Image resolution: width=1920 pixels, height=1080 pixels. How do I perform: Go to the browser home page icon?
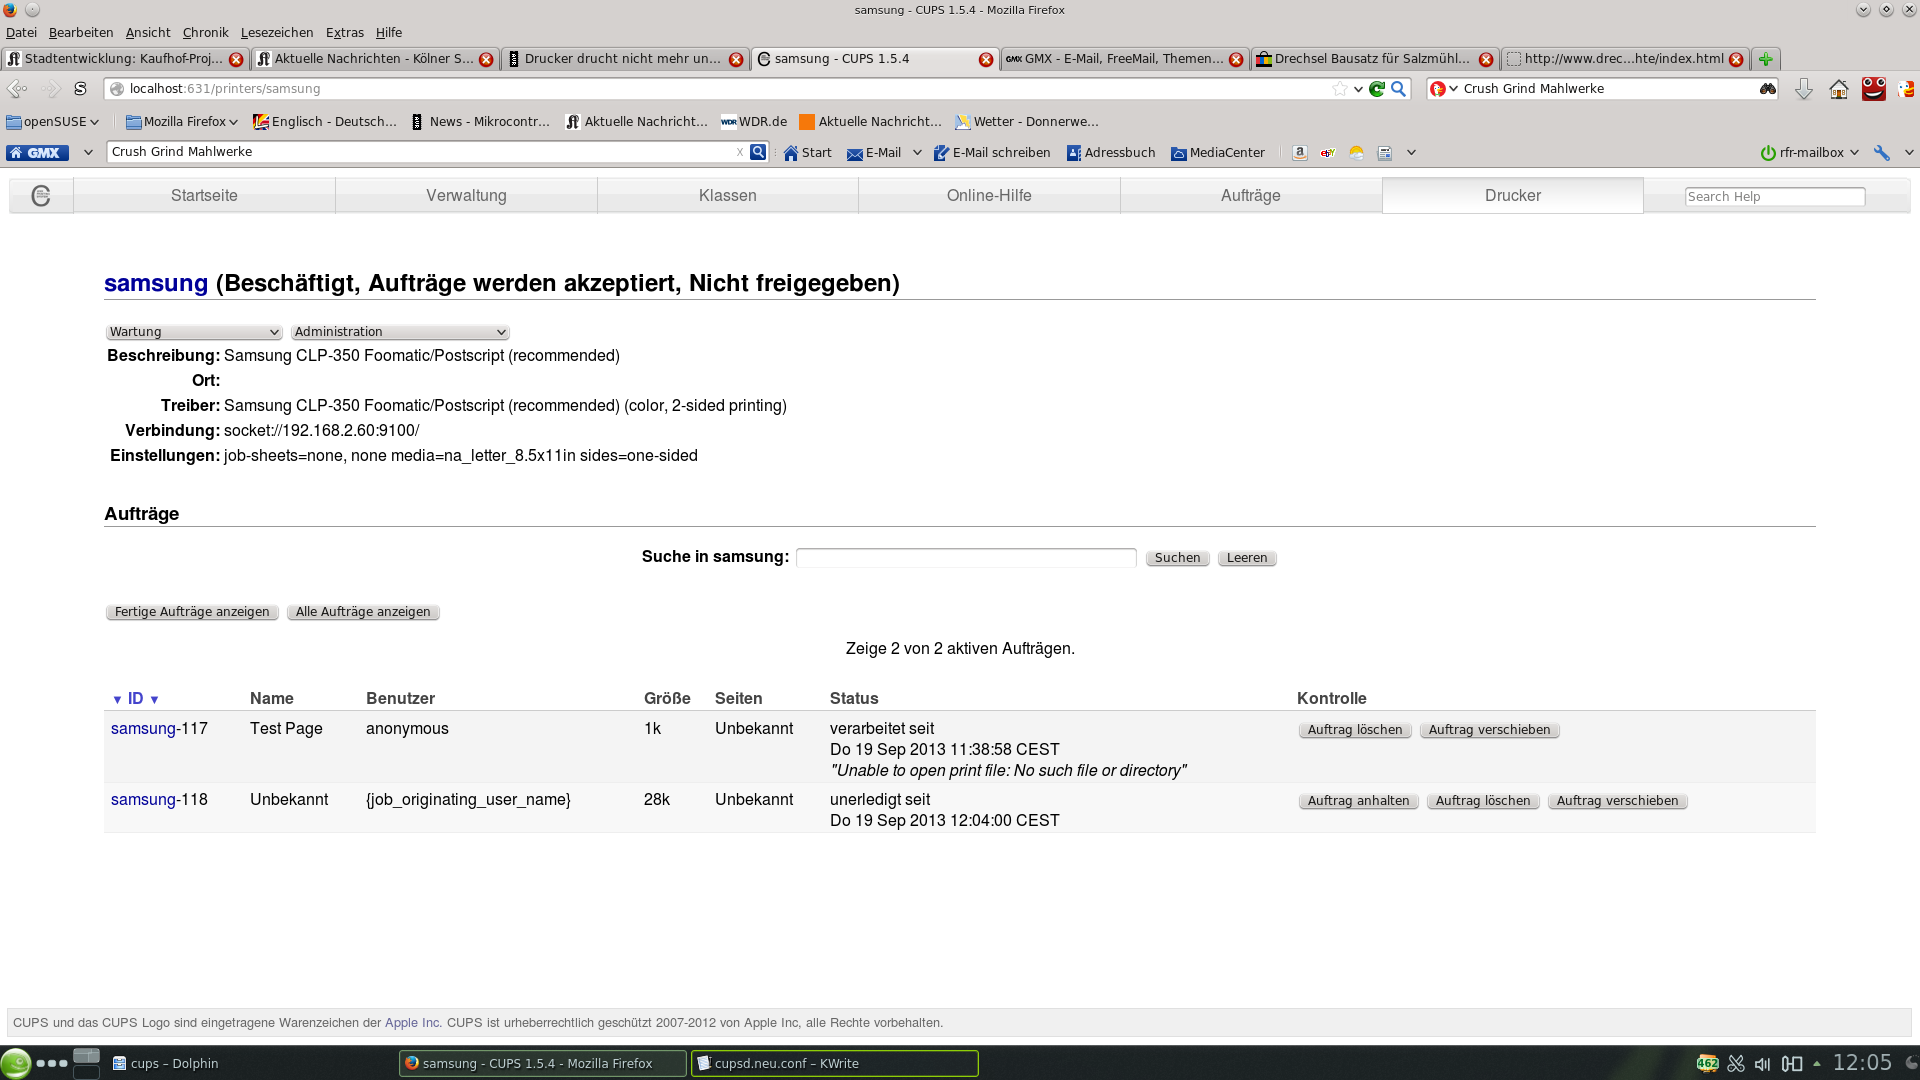point(1838,89)
